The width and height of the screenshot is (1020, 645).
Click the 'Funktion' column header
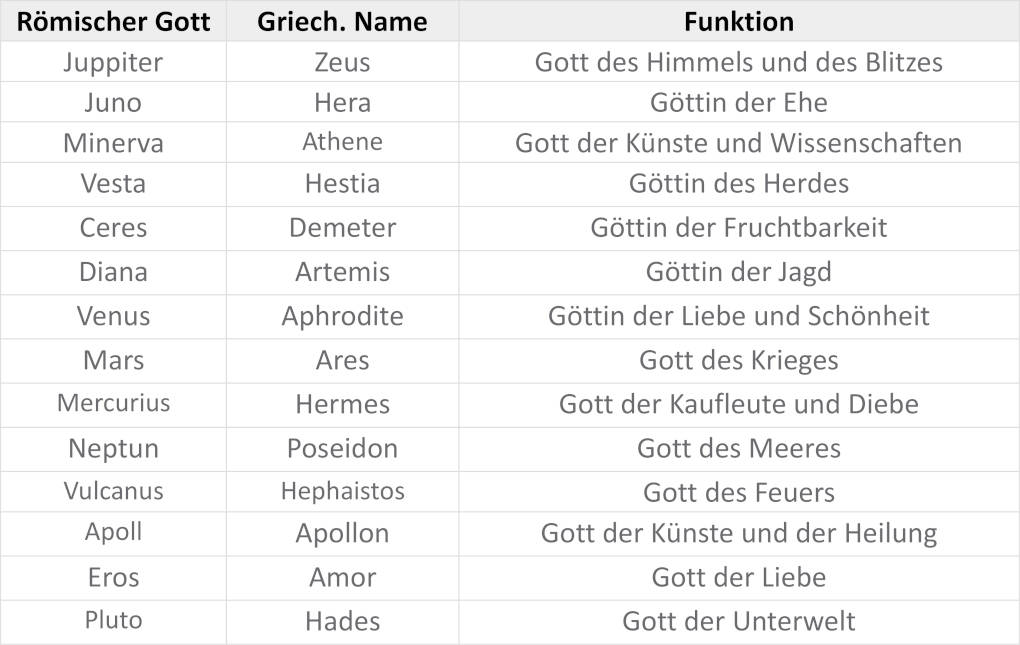[x=739, y=21]
